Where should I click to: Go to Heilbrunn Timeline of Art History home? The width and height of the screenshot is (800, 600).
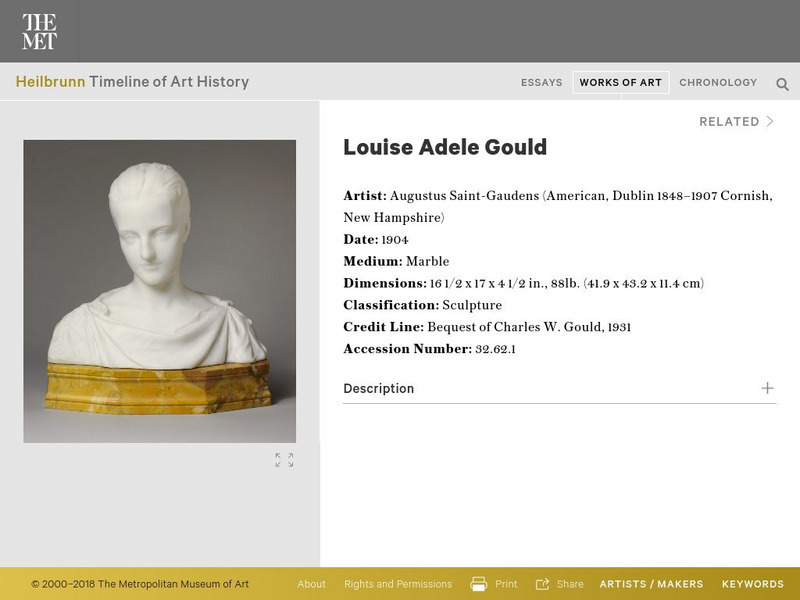click(132, 82)
